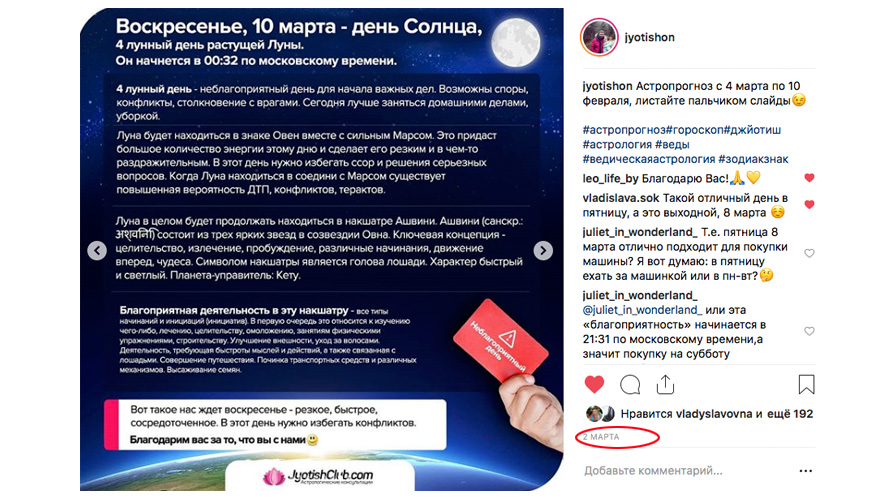Click the red heart like icon
Screen dimensions: 895x500
594,384
